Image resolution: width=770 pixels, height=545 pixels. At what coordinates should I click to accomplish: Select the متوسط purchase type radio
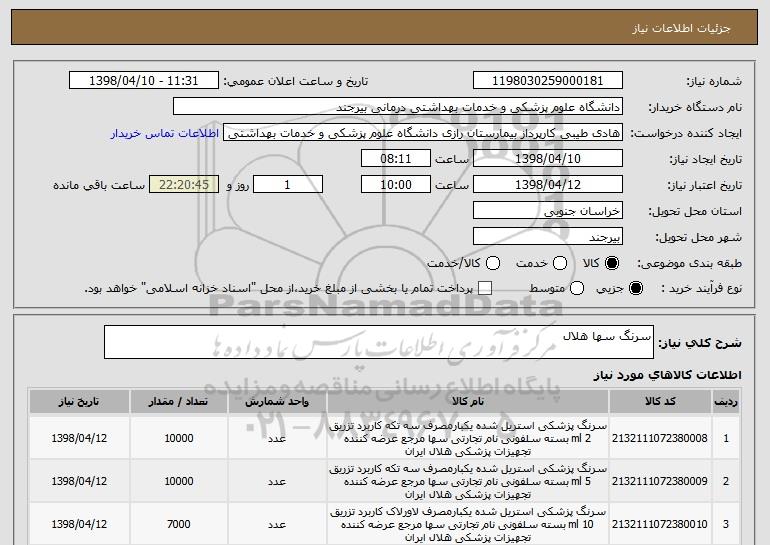click(577, 288)
